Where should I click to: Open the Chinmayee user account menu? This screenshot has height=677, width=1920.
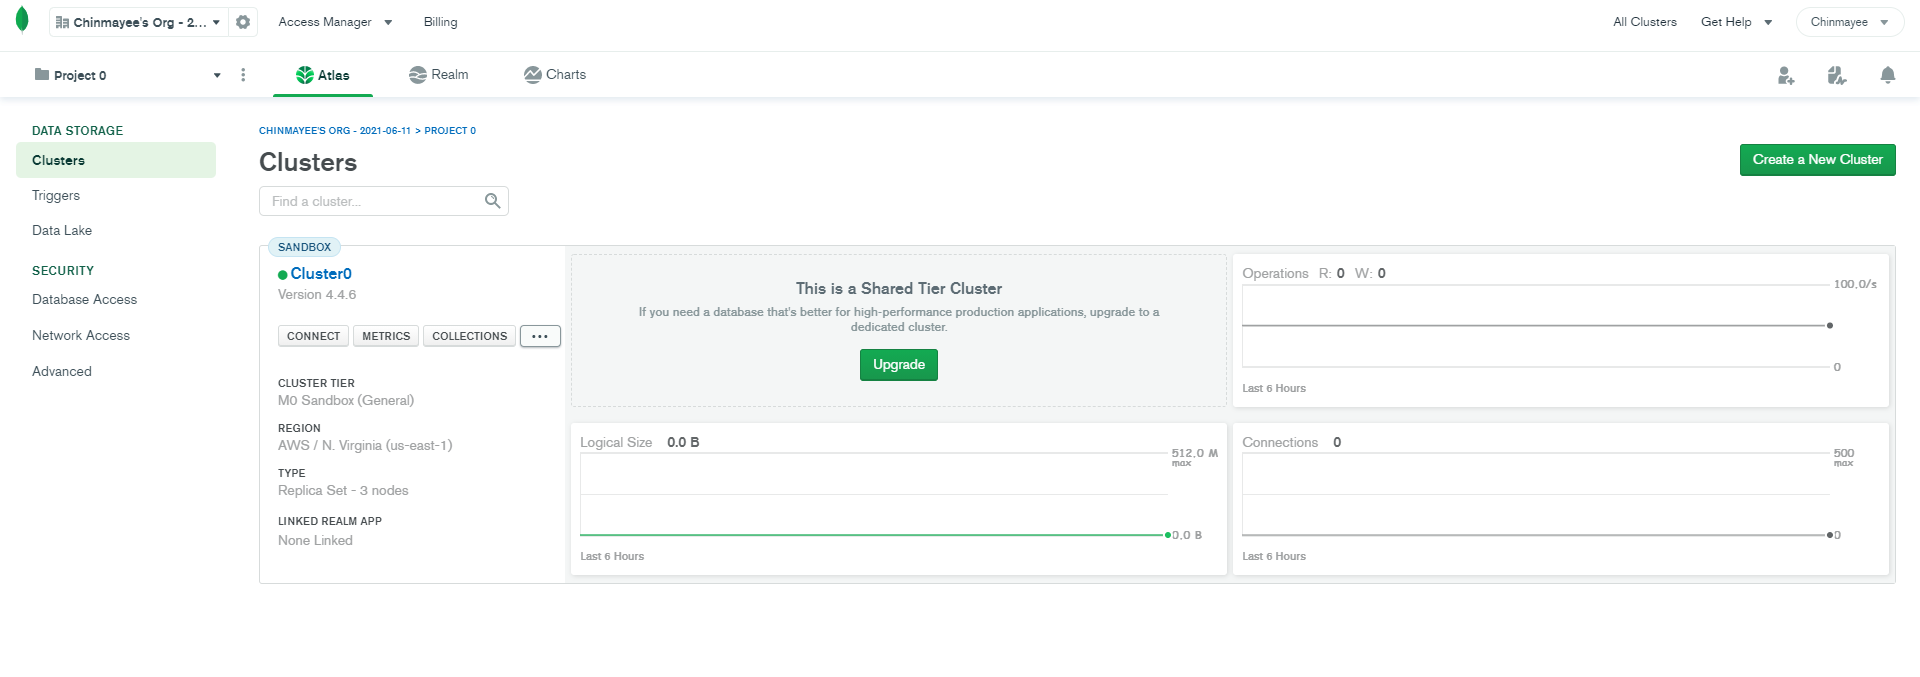pyautogui.click(x=1849, y=22)
